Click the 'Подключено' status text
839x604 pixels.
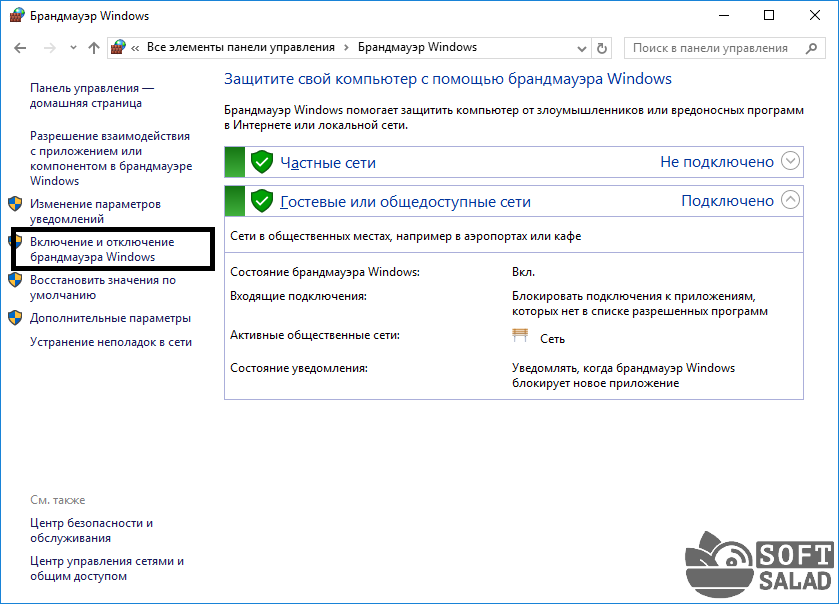(727, 201)
